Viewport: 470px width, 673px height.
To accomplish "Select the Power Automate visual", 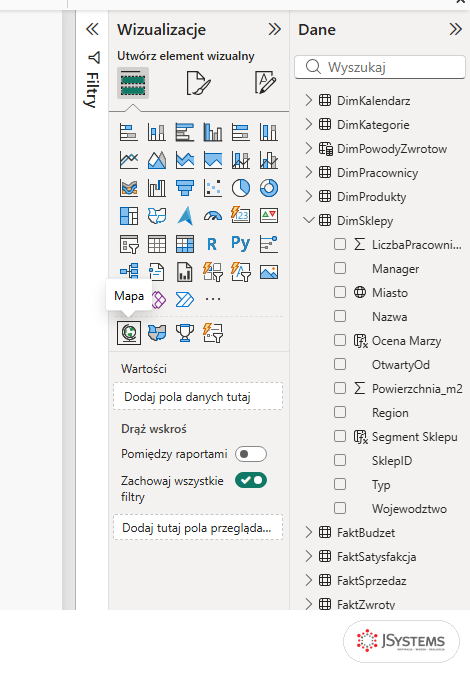I will click(x=185, y=300).
